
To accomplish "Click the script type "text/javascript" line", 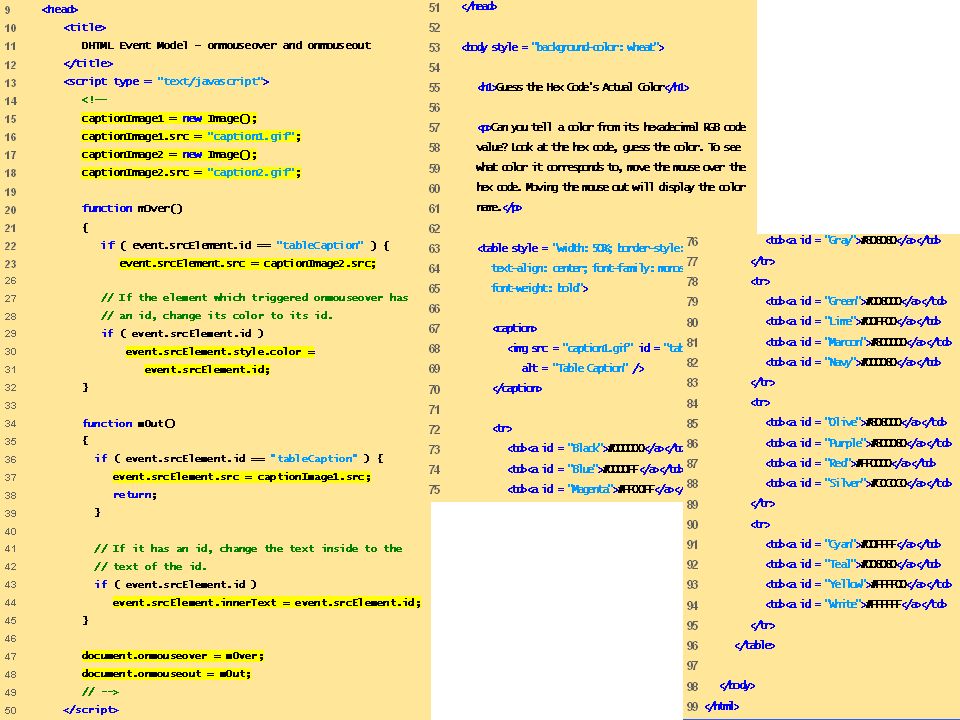I will coord(166,81).
